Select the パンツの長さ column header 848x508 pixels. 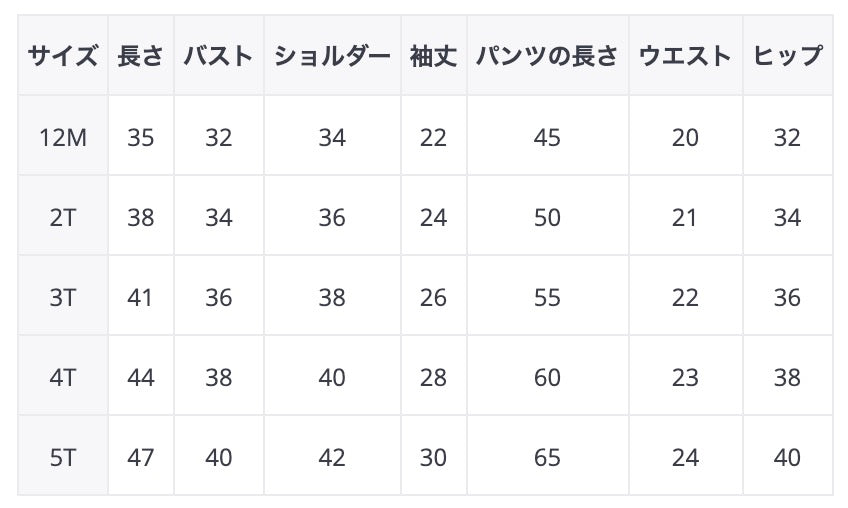pyautogui.click(x=547, y=56)
